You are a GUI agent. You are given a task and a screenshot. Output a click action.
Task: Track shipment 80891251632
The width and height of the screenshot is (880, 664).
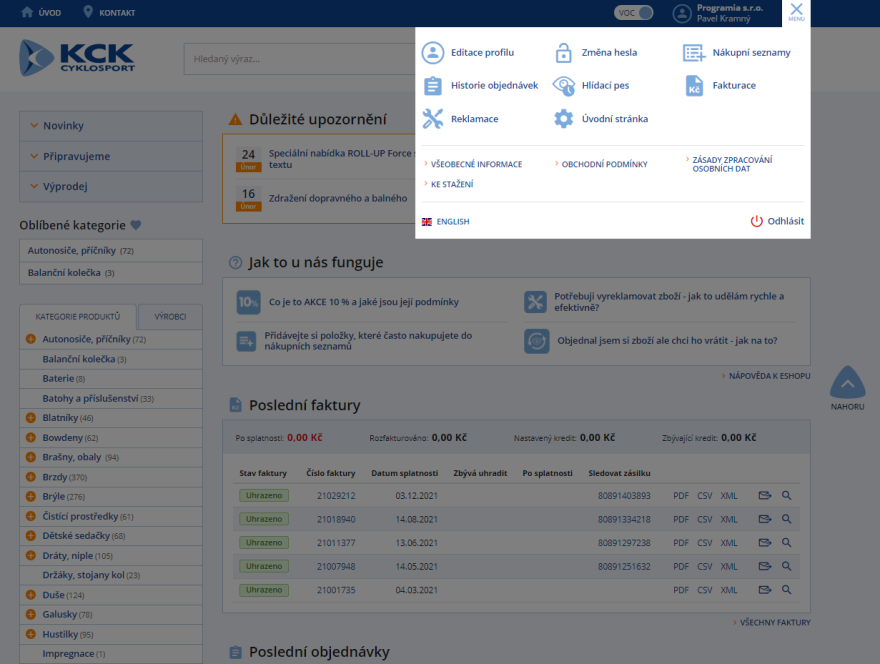click(x=624, y=566)
